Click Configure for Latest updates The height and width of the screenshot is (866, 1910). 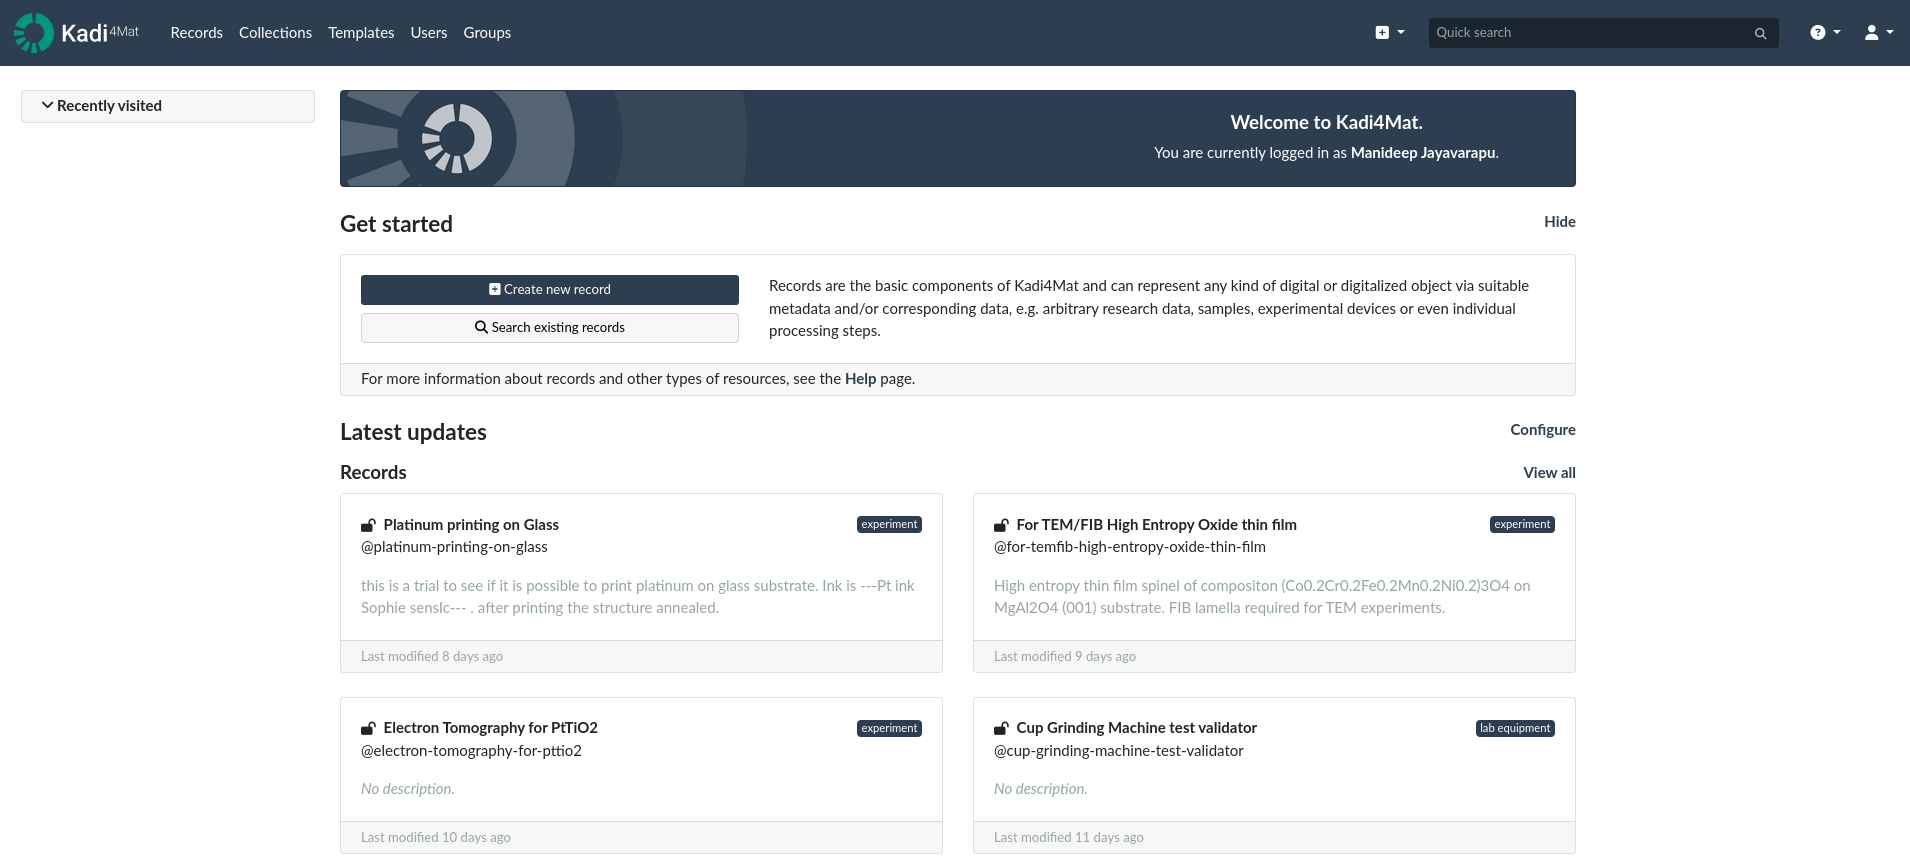click(1543, 430)
